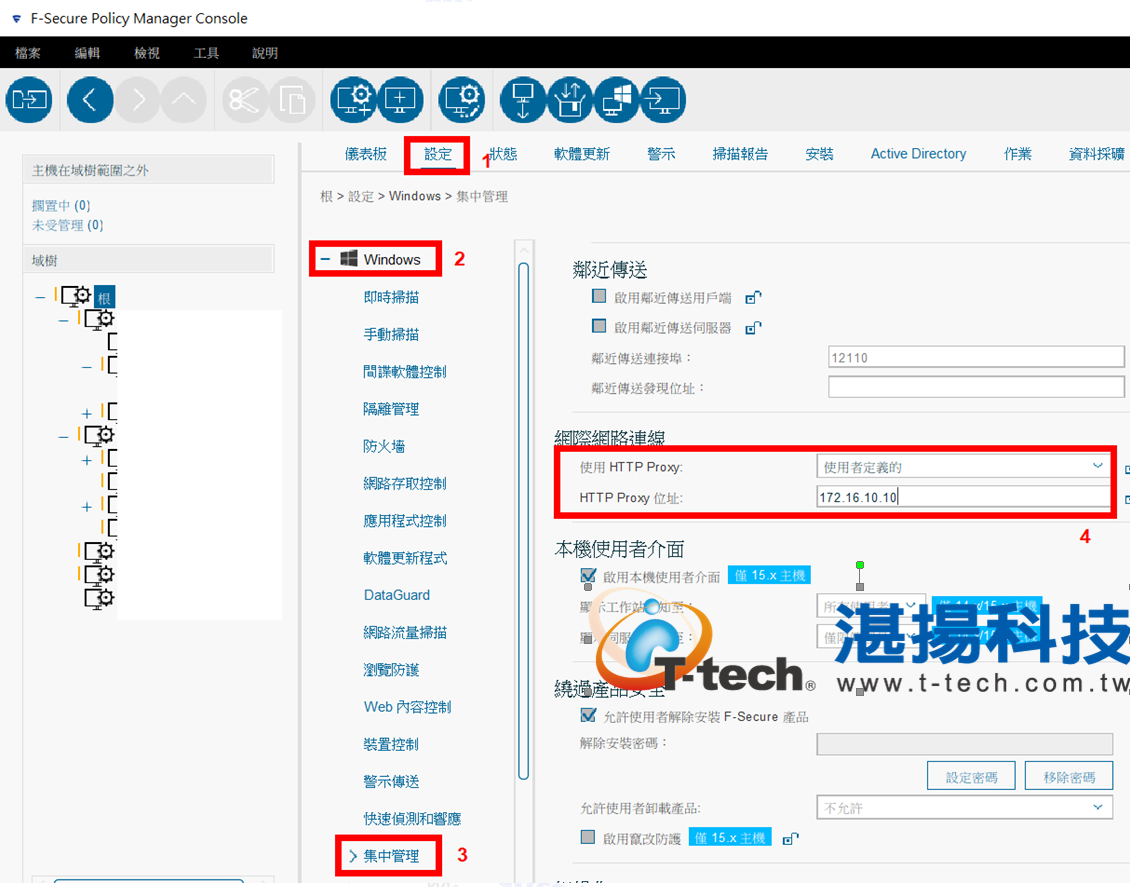Collapse the Windows settings group with minus sign
1130x887 pixels.
click(326, 259)
